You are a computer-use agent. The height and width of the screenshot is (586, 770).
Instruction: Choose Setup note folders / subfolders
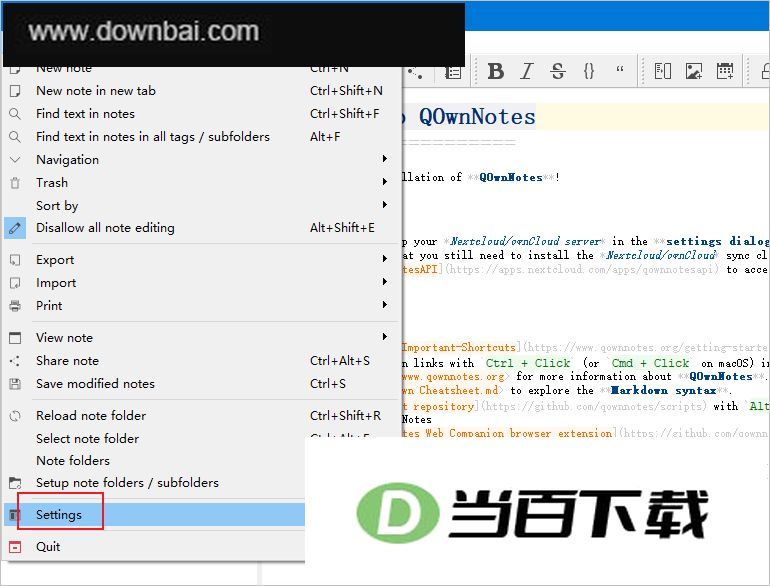[155, 483]
